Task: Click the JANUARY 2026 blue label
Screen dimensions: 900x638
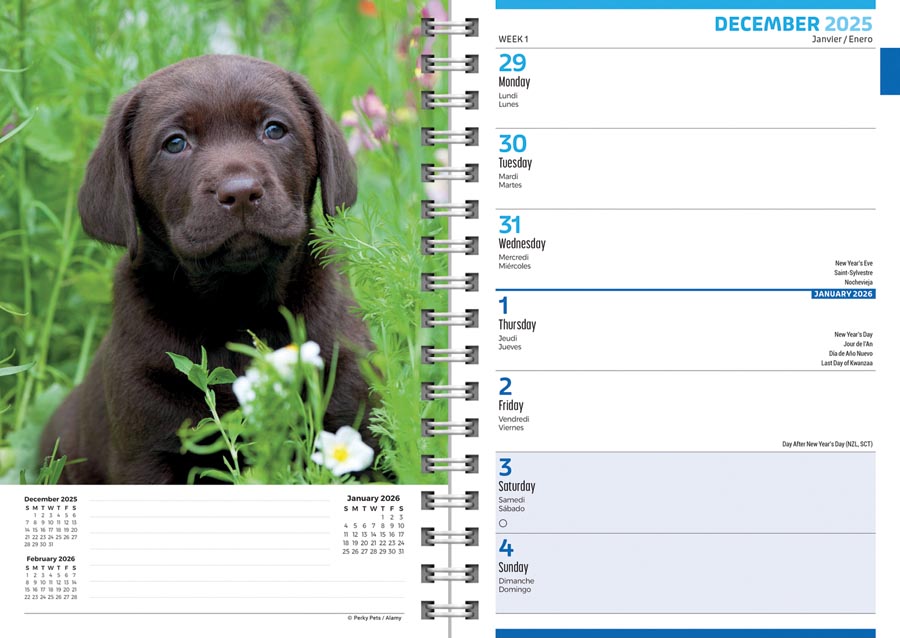Action: click(x=843, y=294)
